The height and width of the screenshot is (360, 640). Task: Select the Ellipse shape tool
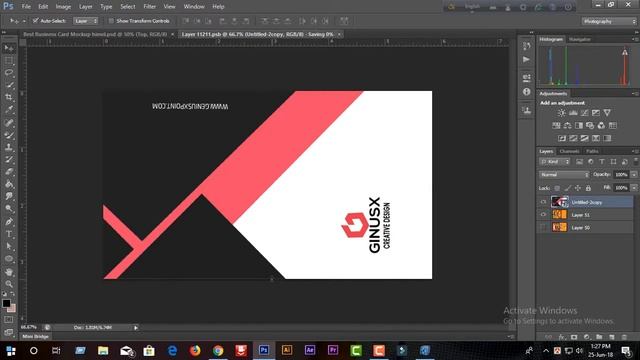click(x=9, y=259)
